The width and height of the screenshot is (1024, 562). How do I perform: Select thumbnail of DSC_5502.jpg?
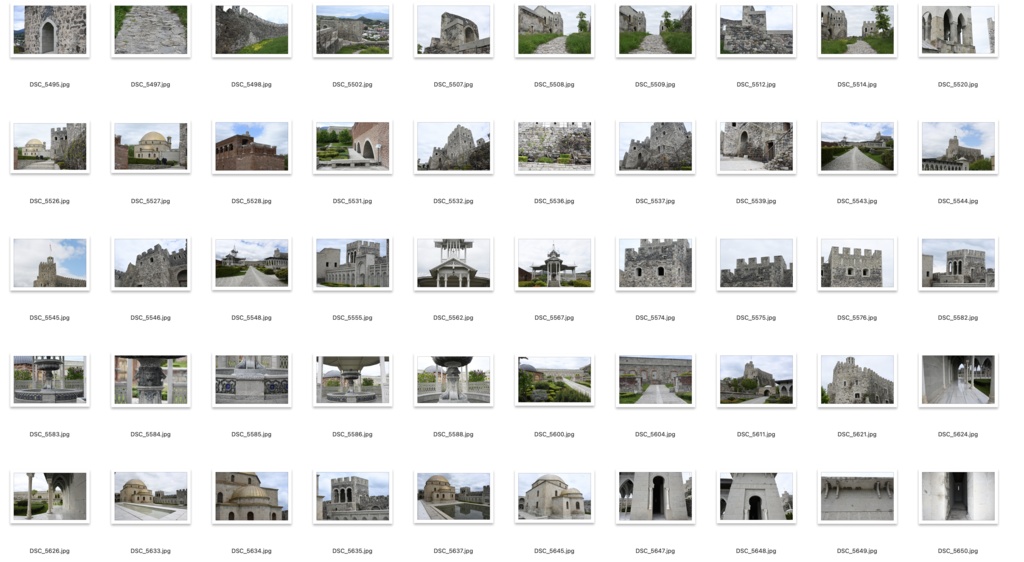click(x=353, y=30)
